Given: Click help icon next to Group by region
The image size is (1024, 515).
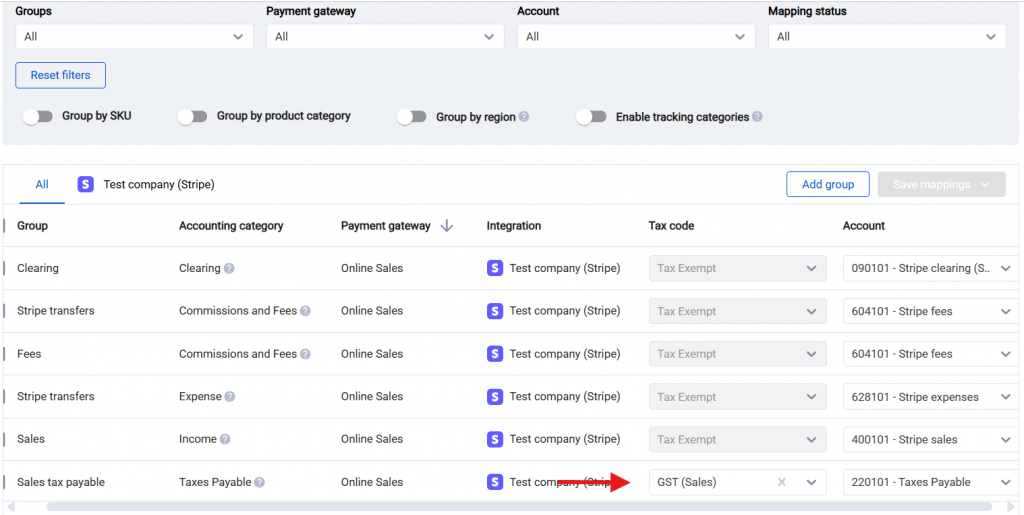Looking at the screenshot, I should [x=524, y=117].
